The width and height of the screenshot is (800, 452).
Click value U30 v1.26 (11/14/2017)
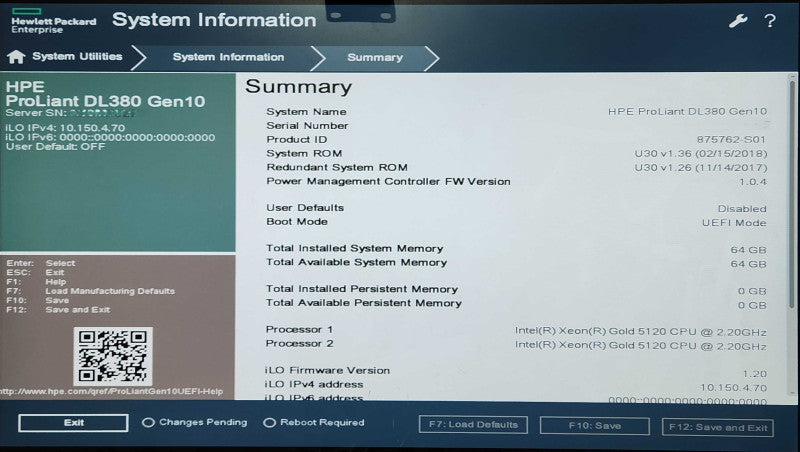click(701, 167)
